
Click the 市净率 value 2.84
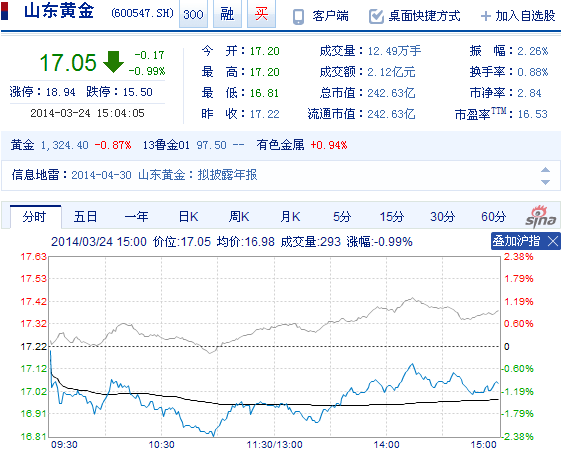[530, 93]
